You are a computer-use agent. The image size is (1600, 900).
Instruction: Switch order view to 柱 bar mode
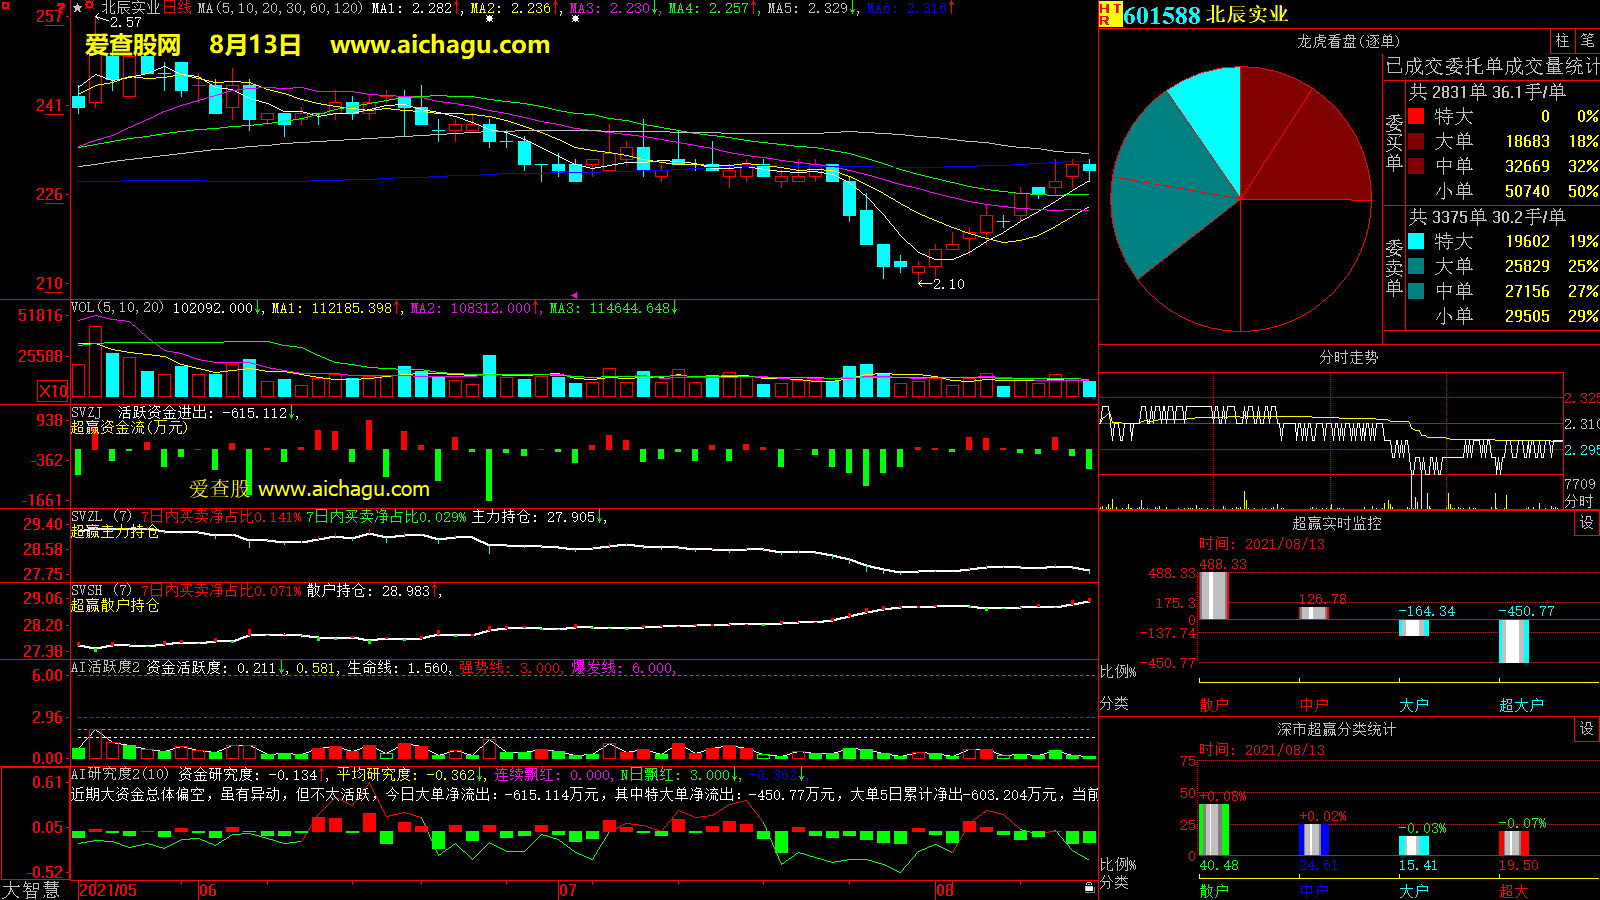(x=1562, y=41)
